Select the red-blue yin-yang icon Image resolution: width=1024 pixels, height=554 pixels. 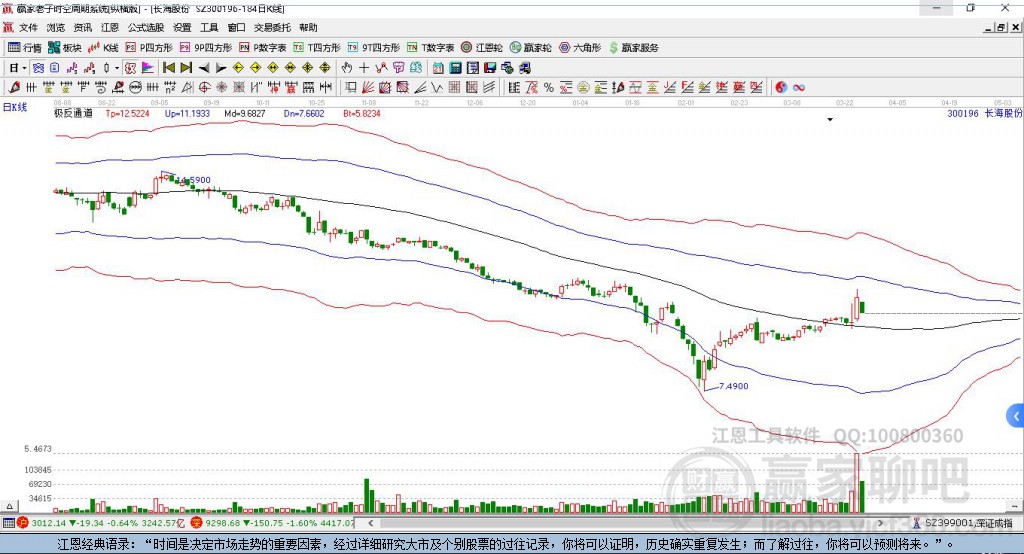781,88
